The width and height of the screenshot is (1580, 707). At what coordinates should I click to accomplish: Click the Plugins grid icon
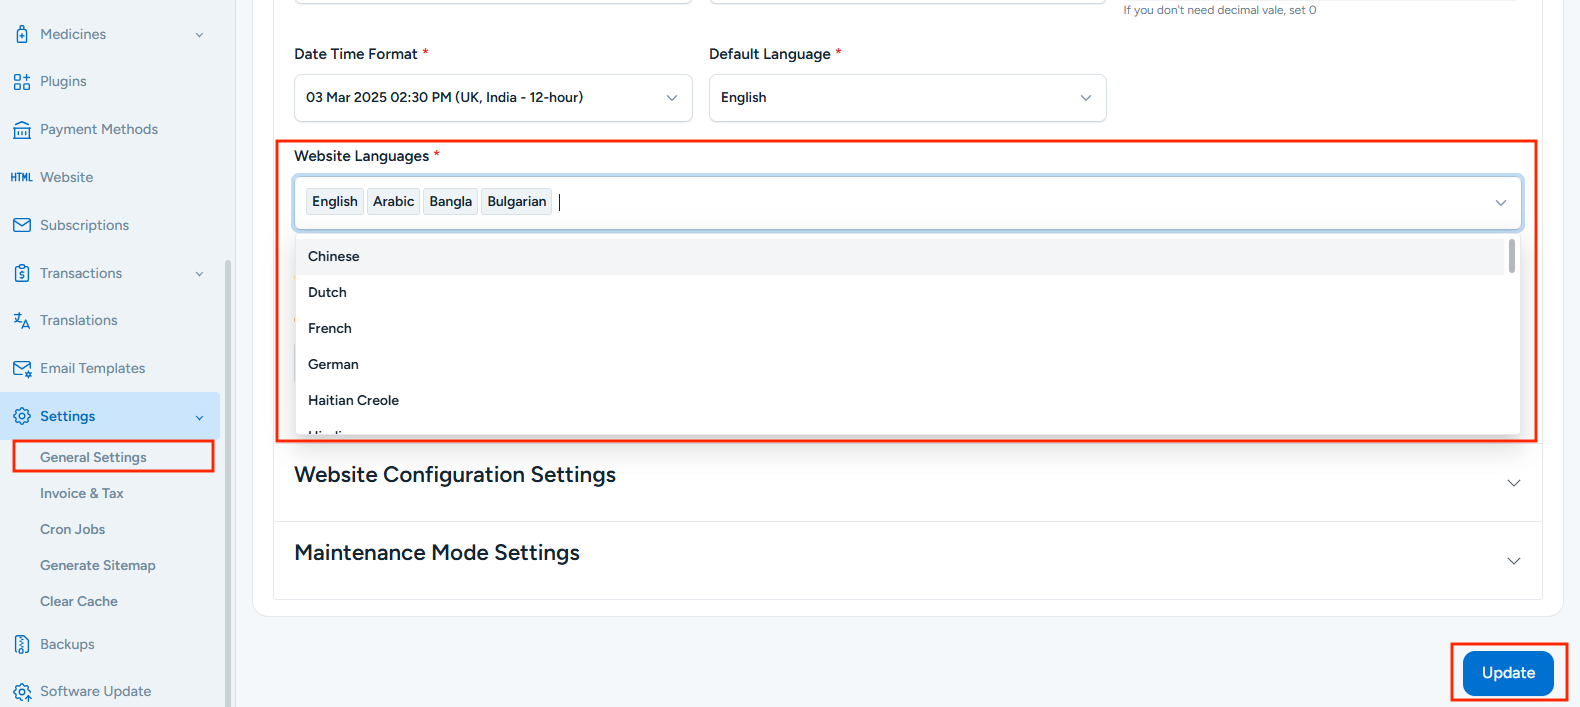coord(22,82)
